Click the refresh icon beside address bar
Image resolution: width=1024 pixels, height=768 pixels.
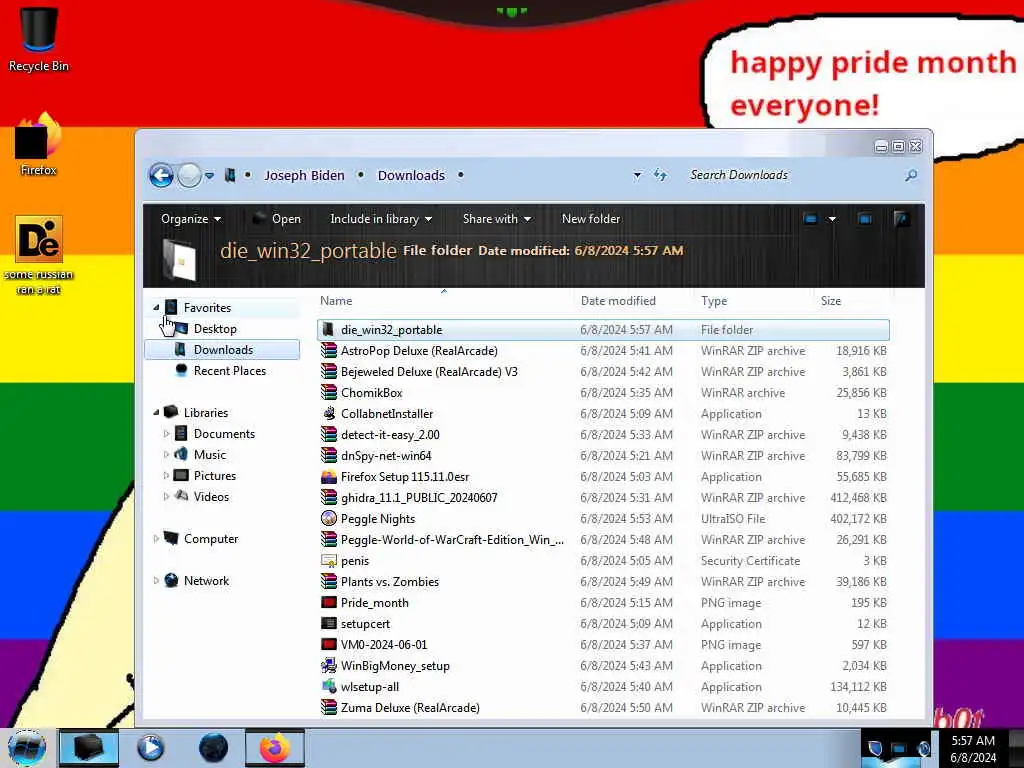click(660, 175)
